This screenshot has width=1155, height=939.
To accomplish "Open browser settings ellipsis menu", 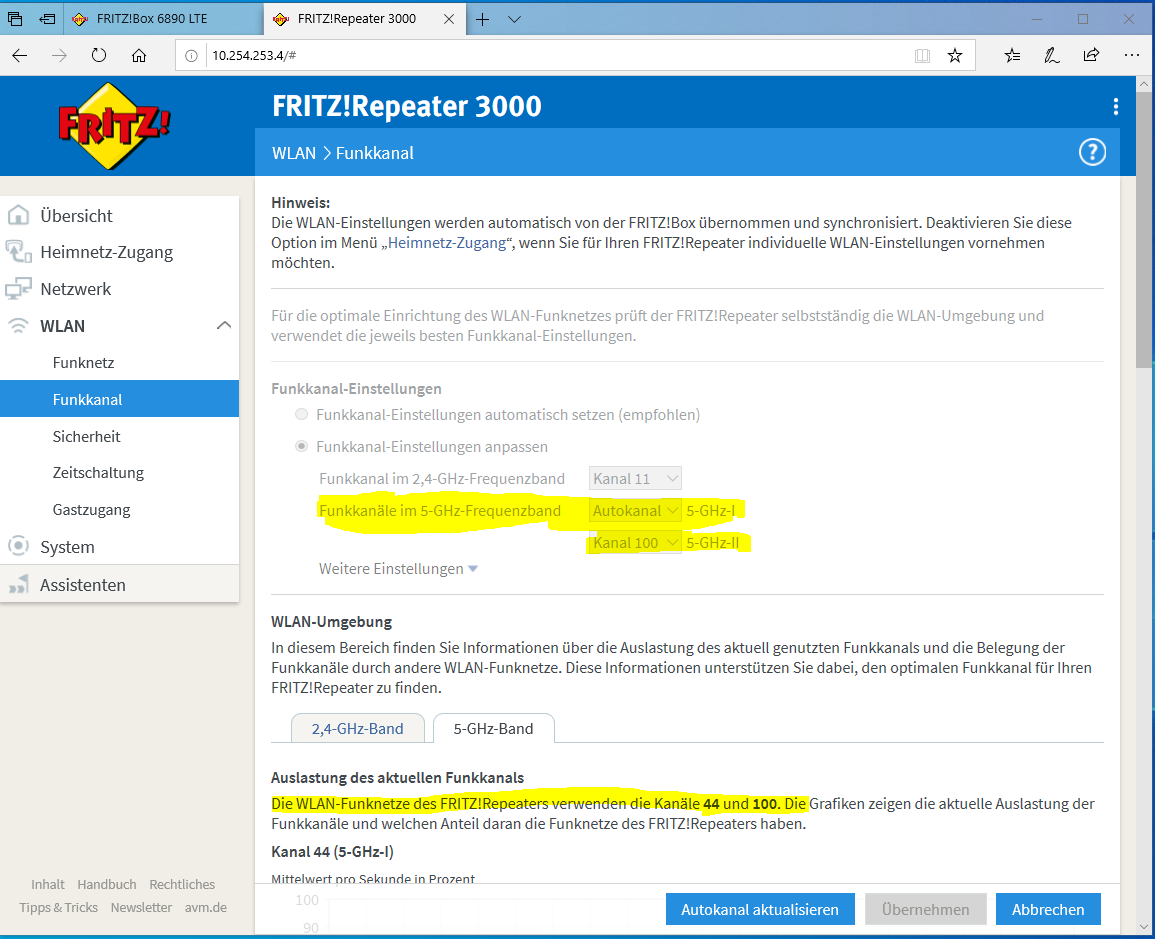I will pos(1131,55).
